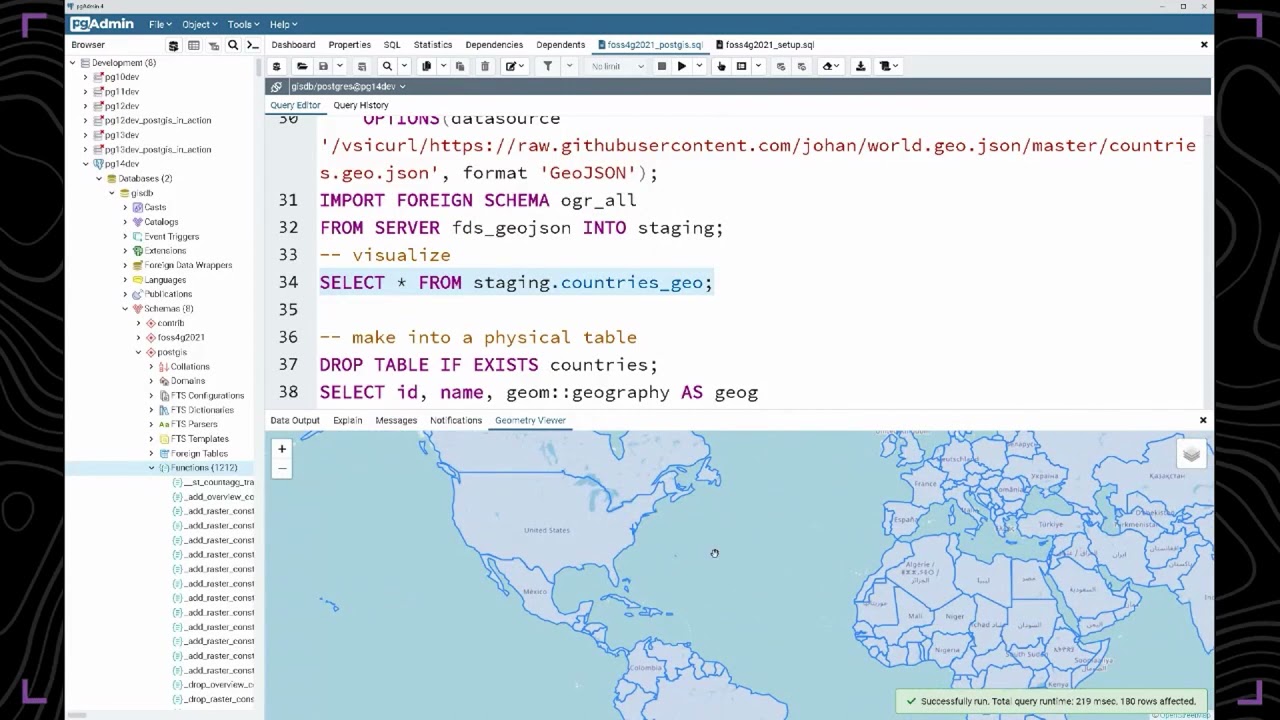The width and height of the screenshot is (1280, 720).
Task: Click the highlighted SELECT line 34 in editor
Action: 516,283
